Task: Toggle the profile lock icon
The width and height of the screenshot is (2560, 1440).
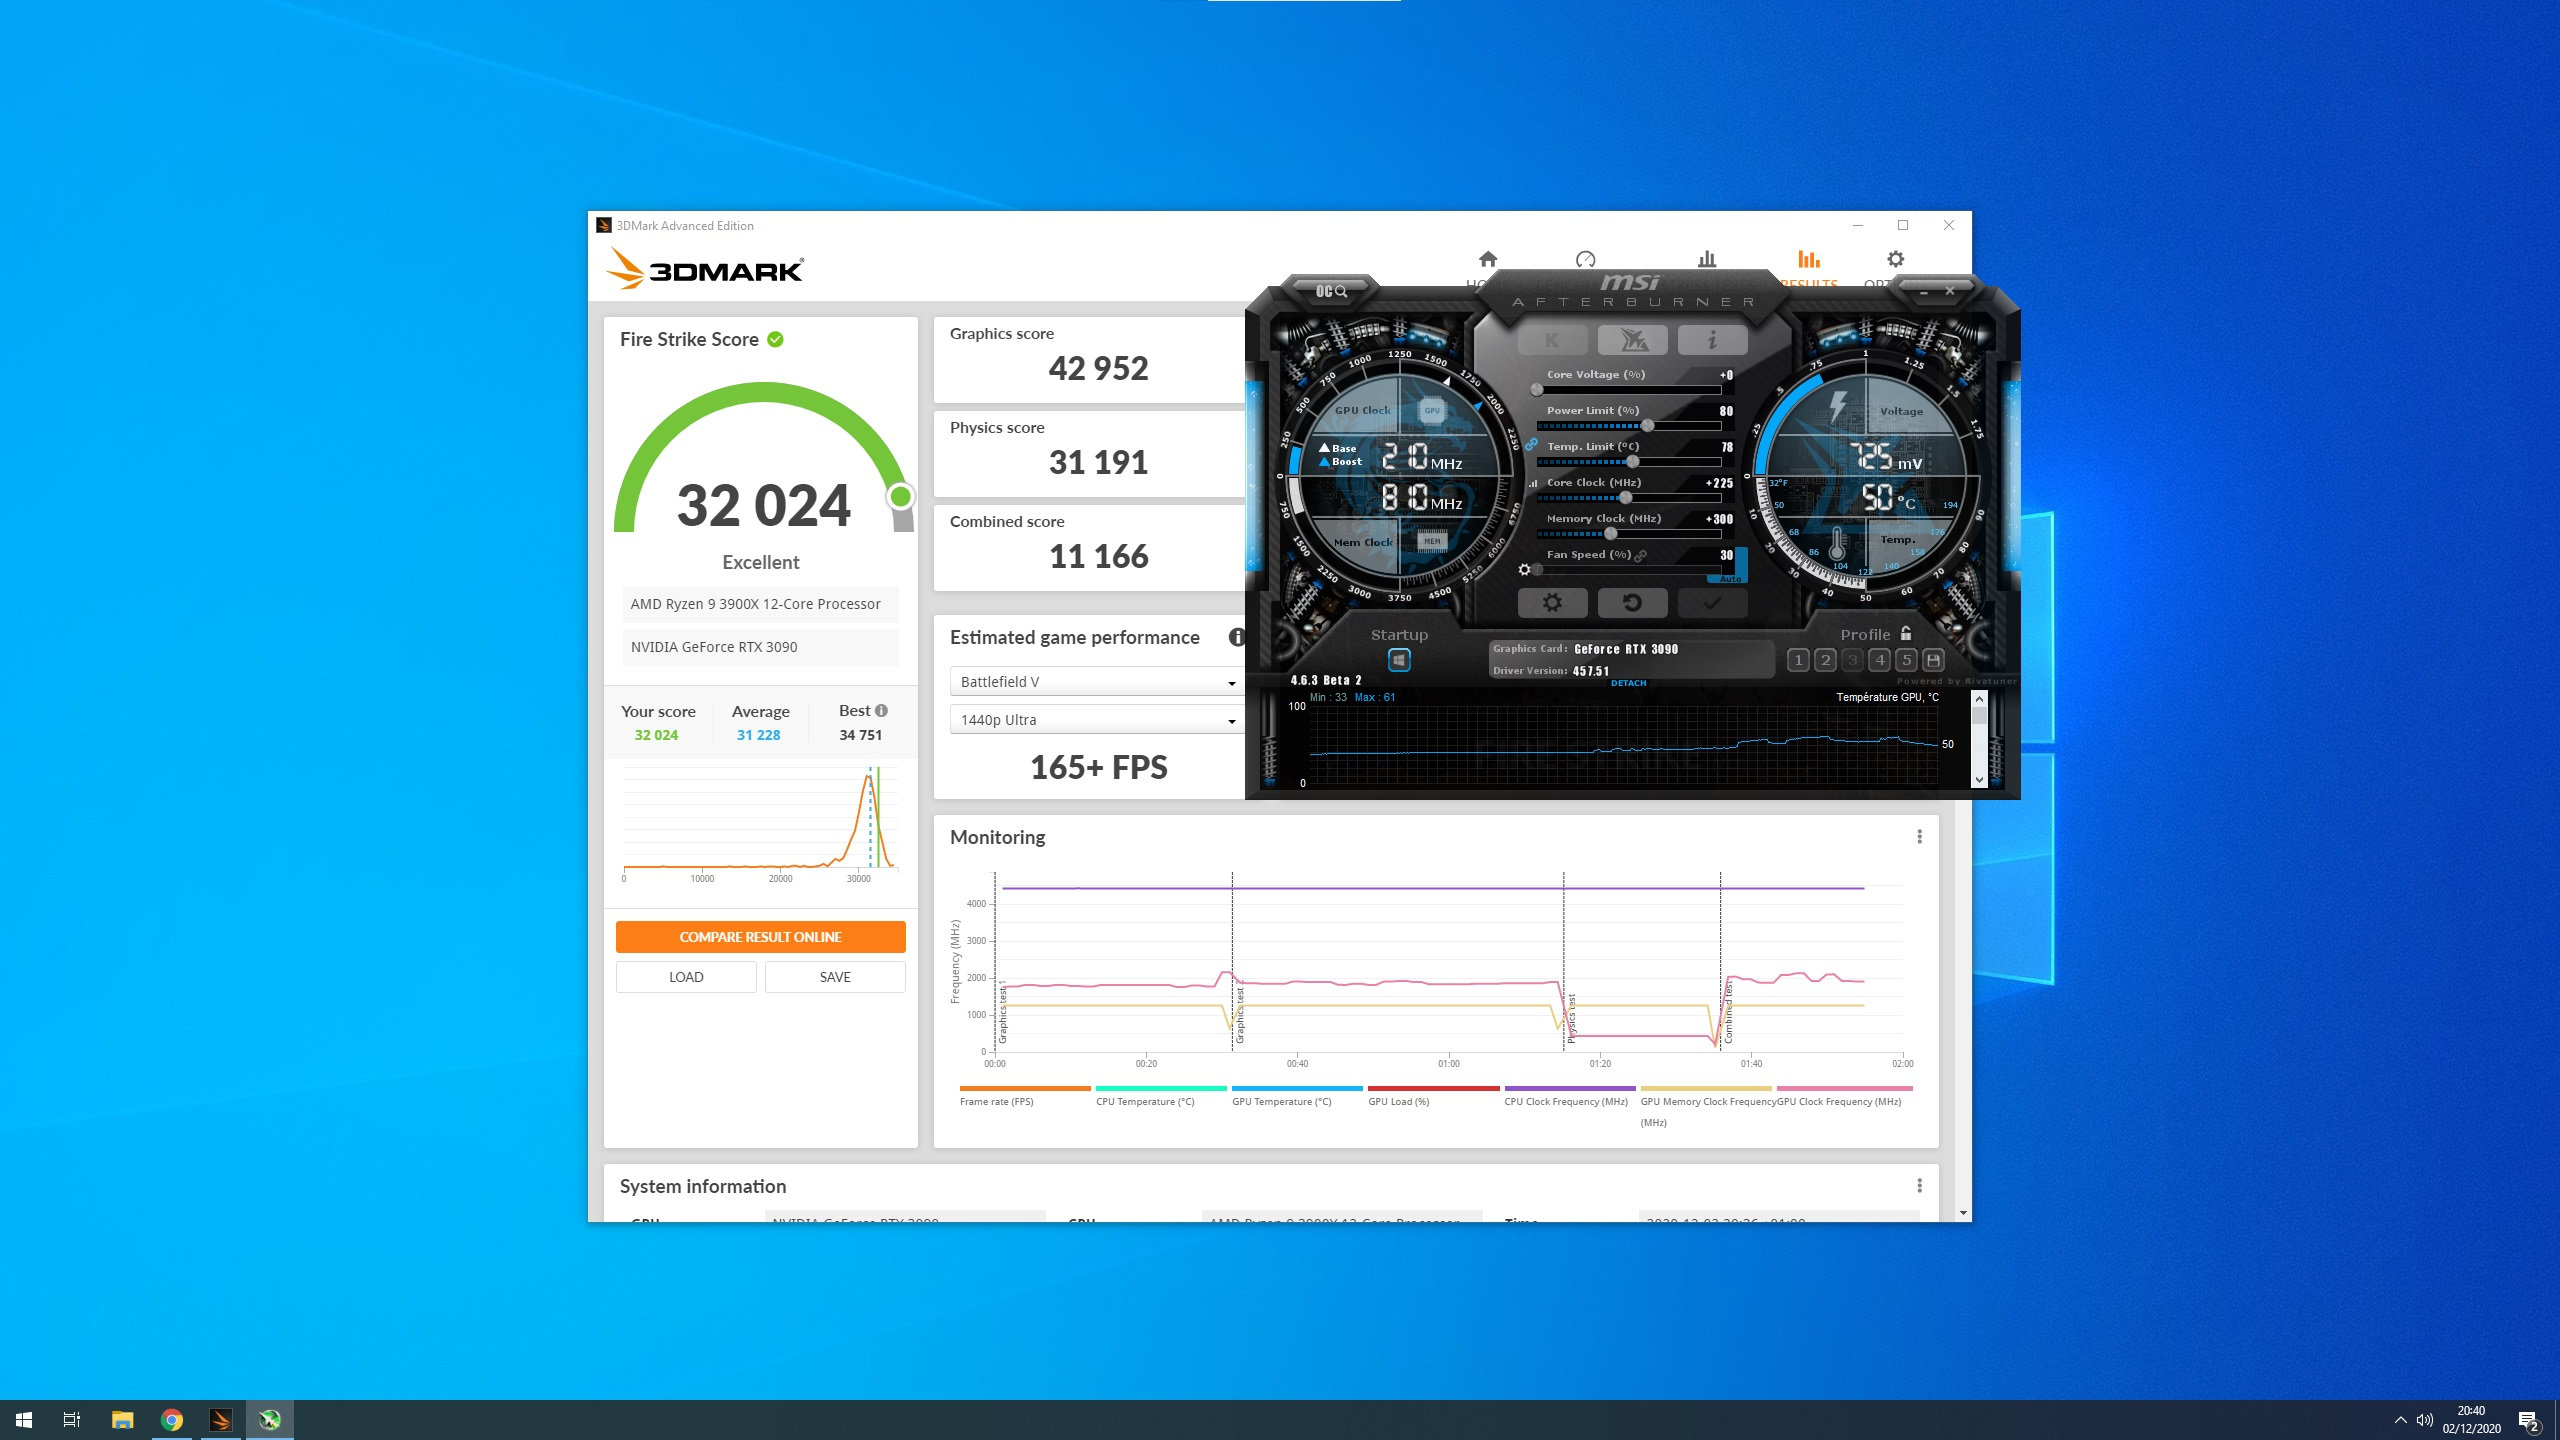Action: (1906, 633)
